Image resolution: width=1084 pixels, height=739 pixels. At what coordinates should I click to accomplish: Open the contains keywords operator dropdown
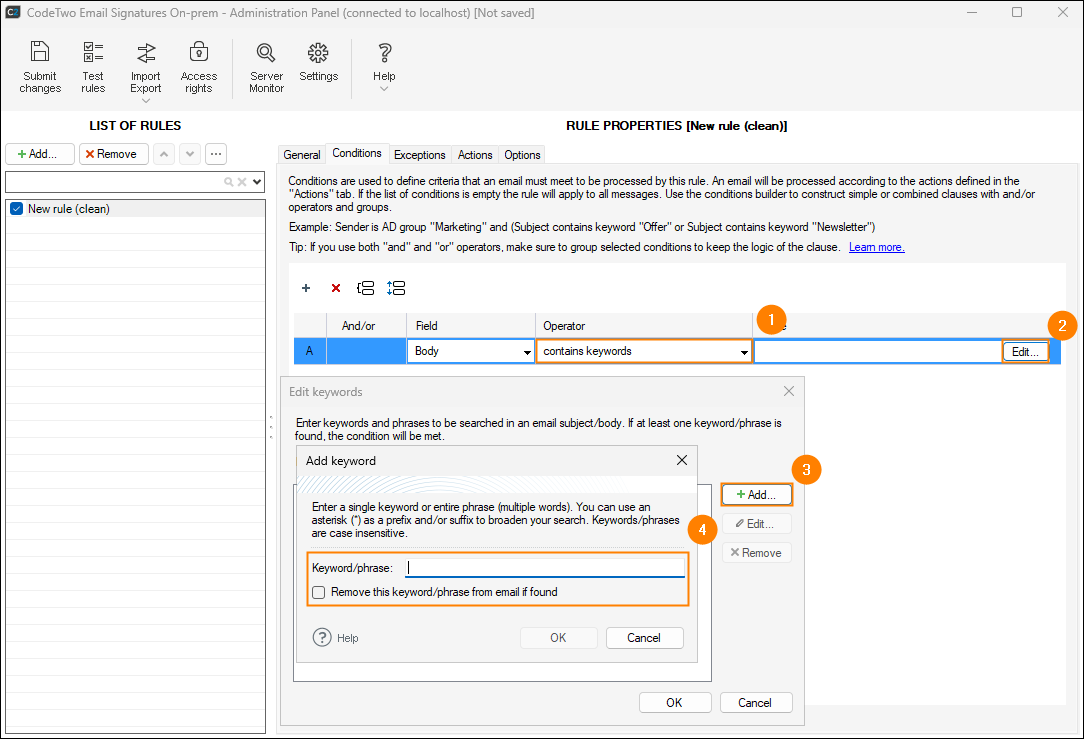click(x=744, y=352)
